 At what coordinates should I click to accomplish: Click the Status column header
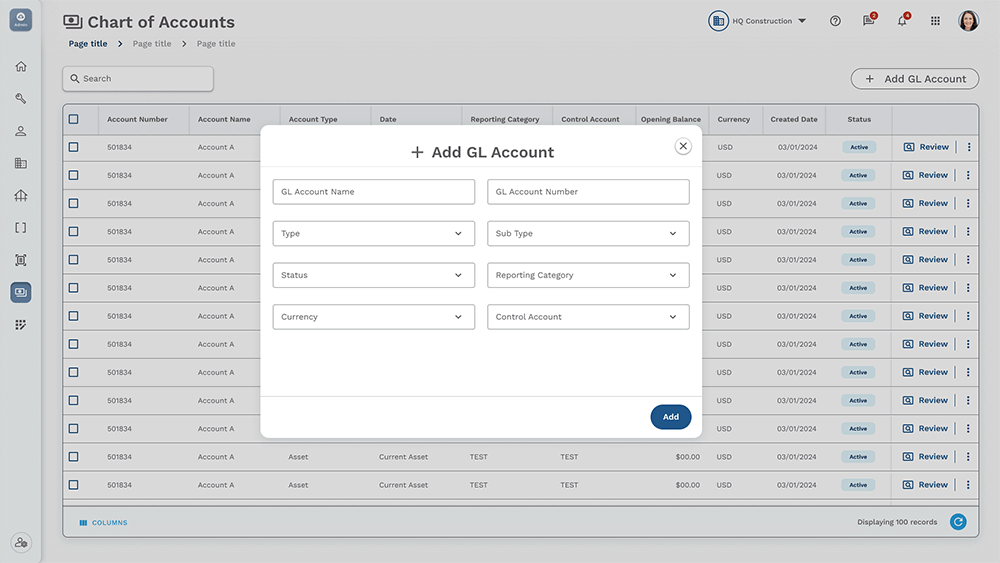[859, 119]
